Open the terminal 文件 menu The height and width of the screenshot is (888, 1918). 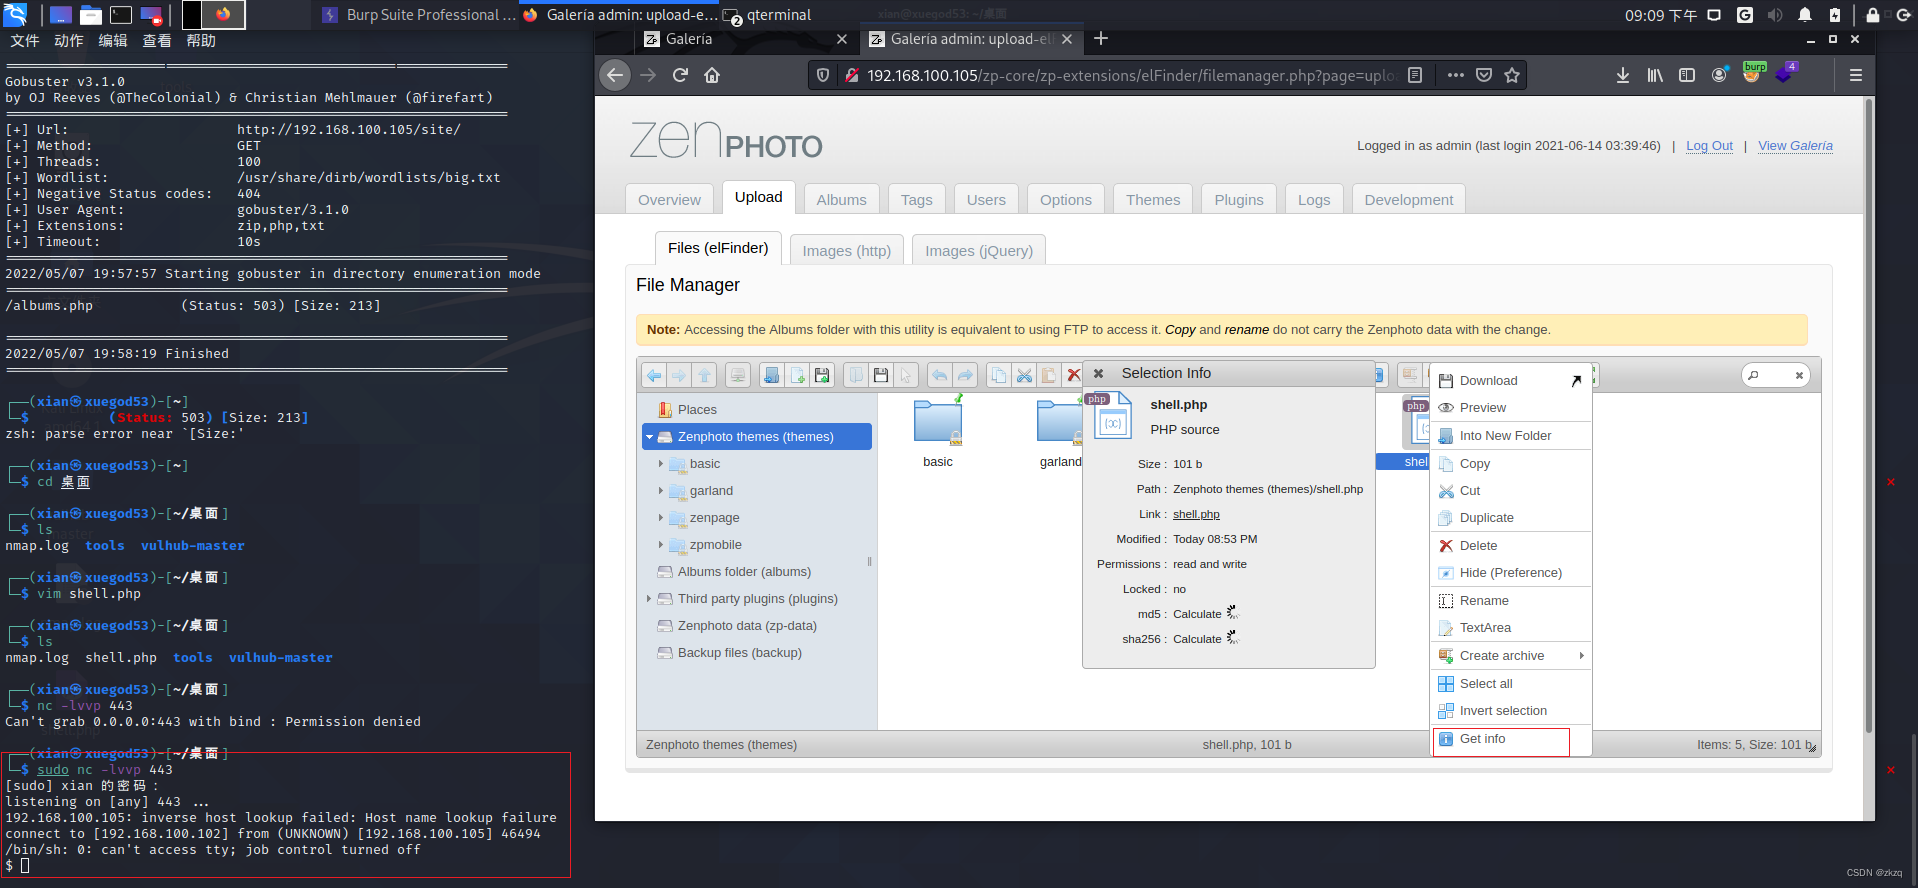[25, 41]
